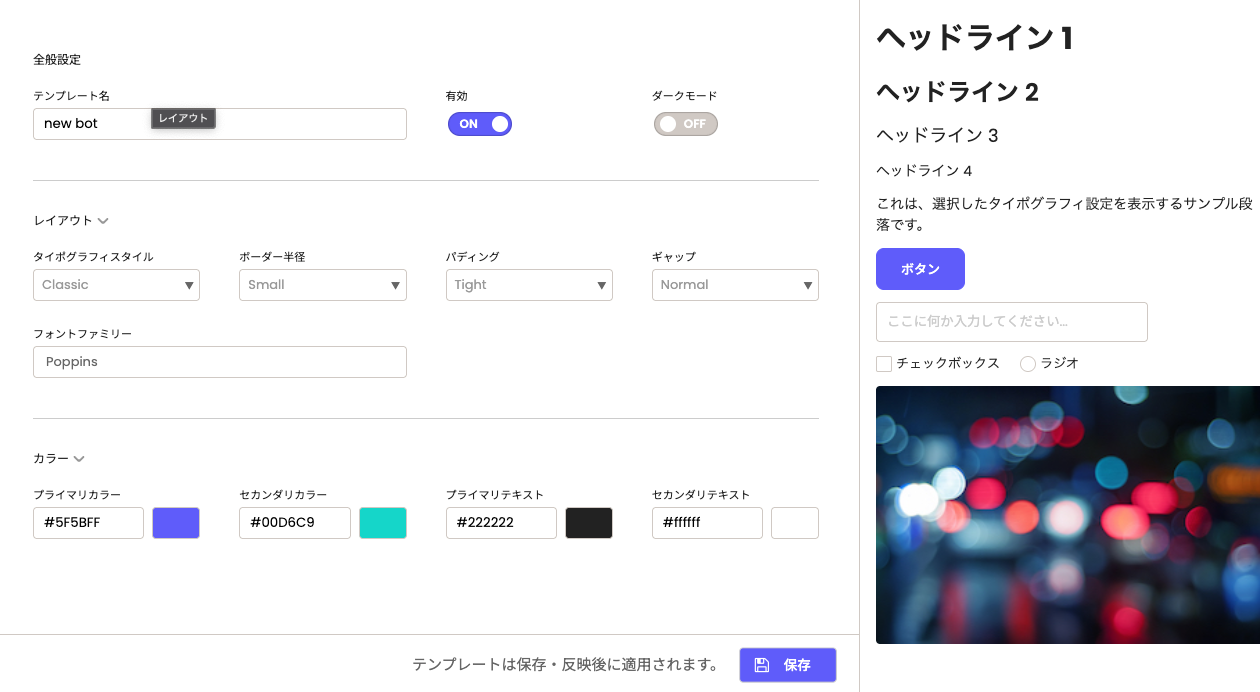Check the チェックボックス checkbox in preview
The width and height of the screenshot is (1260, 692).
click(x=884, y=364)
